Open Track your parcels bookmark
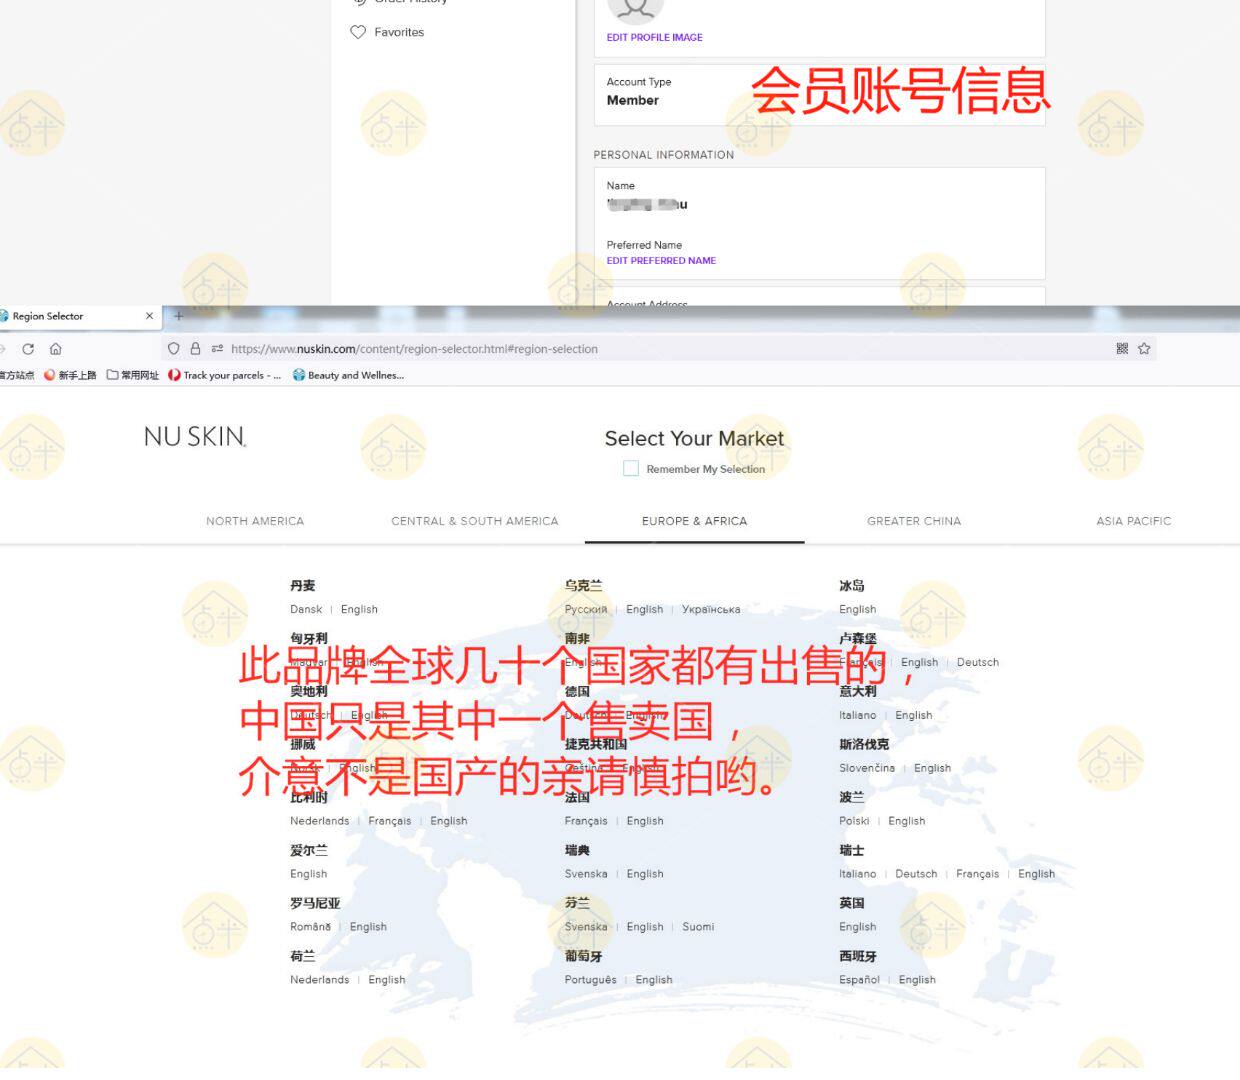1240x1080 pixels. (x=225, y=376)
